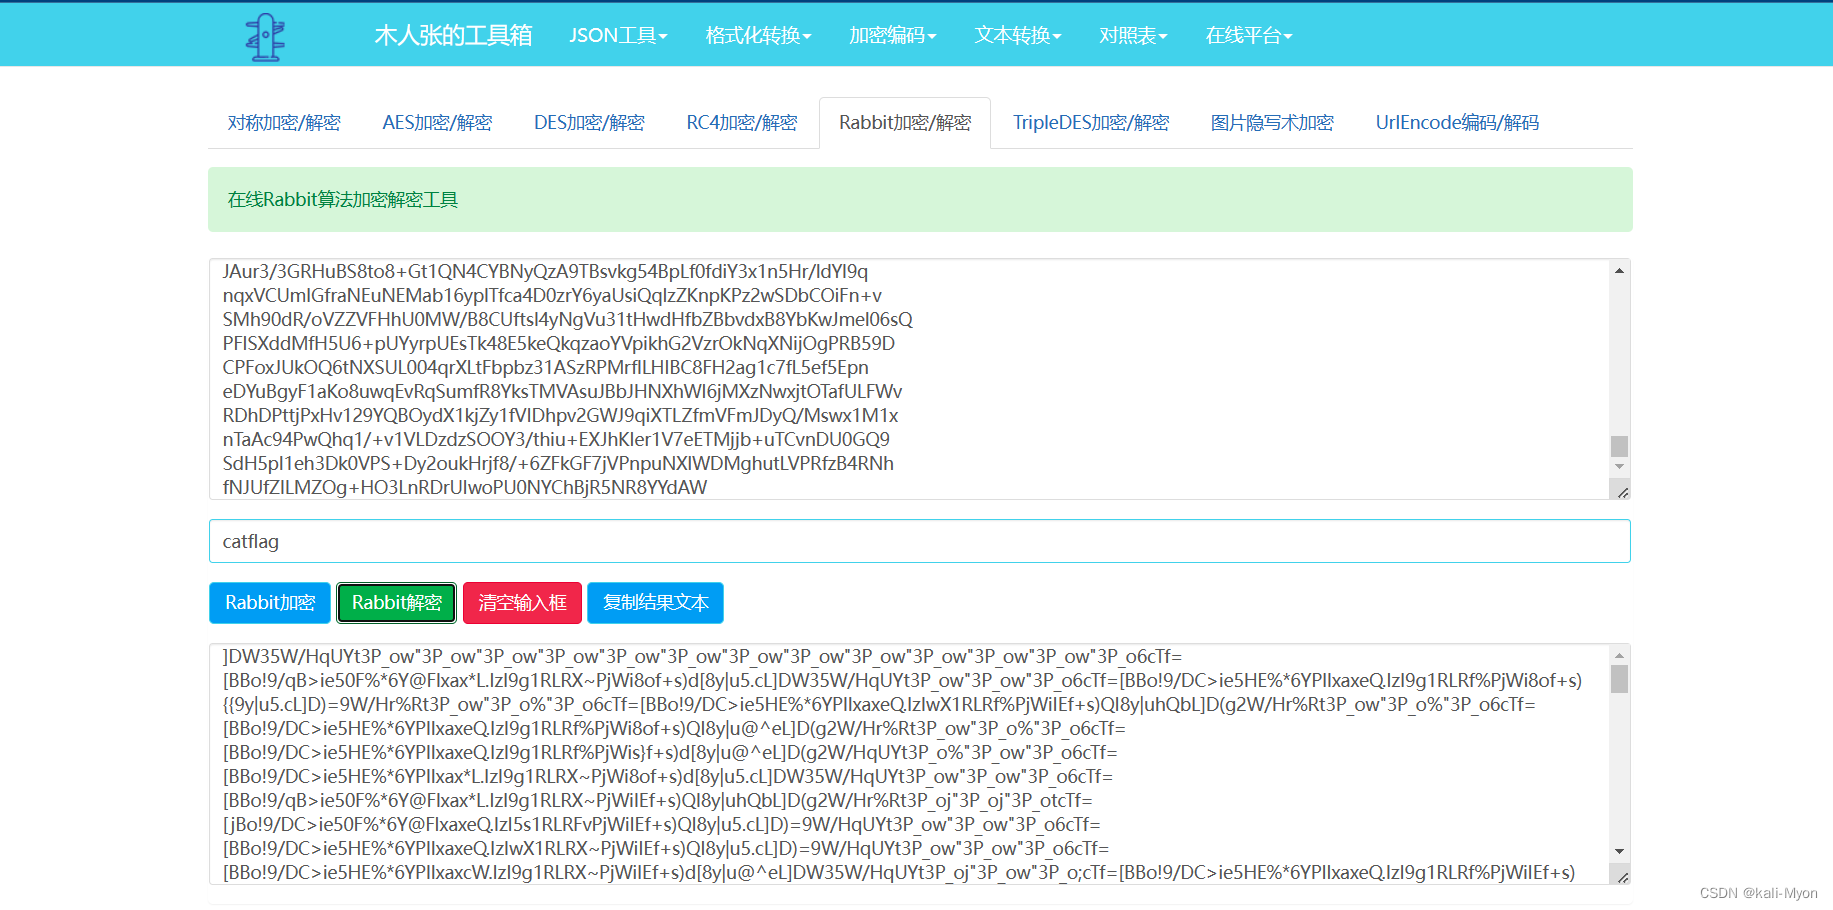Click the ciphertext scrollbar up arrow
This screenshot has height=910, width=1833.
[1619, 268]
